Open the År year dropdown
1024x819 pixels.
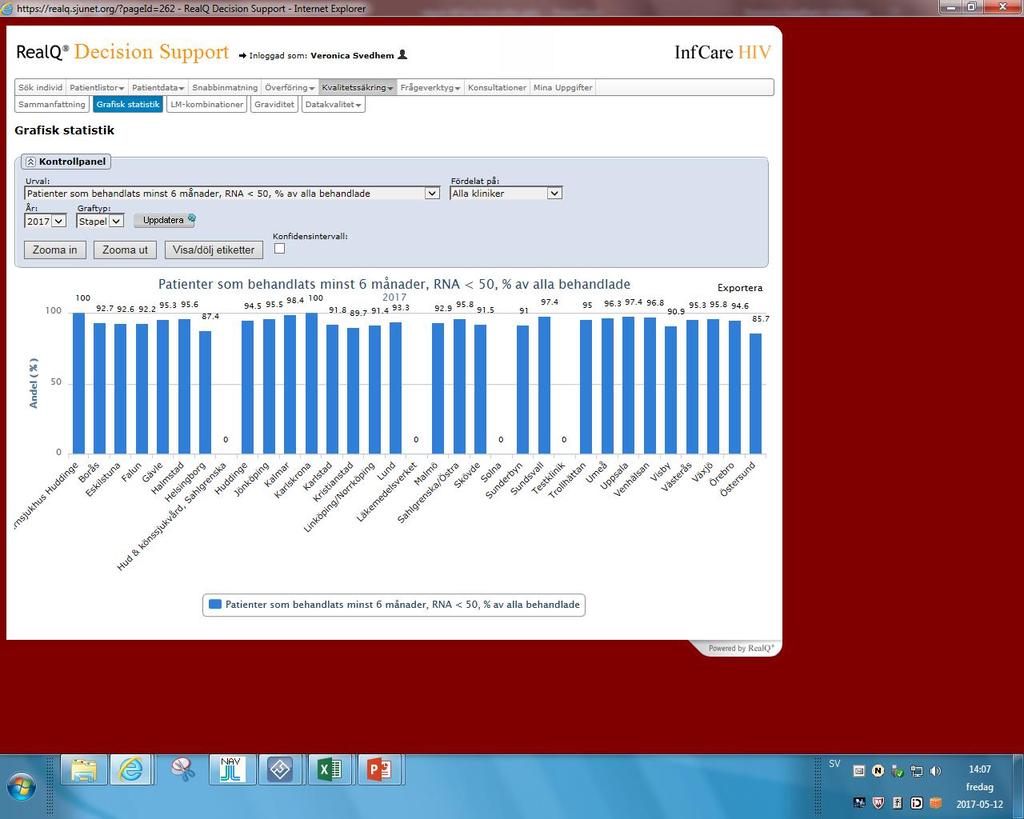click(45, 221)
